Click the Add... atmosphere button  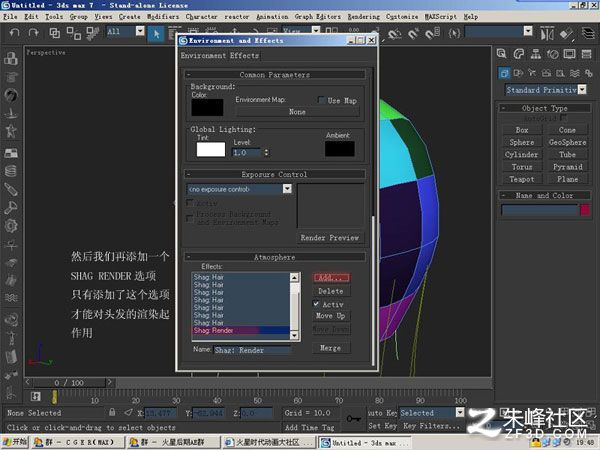[331, 277]
